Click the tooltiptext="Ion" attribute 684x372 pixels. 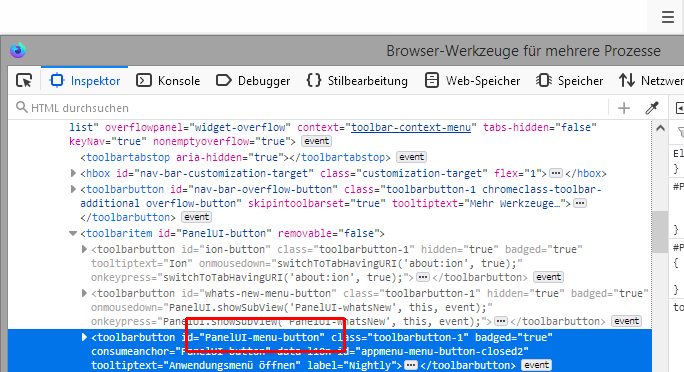(x=142, y=263)
